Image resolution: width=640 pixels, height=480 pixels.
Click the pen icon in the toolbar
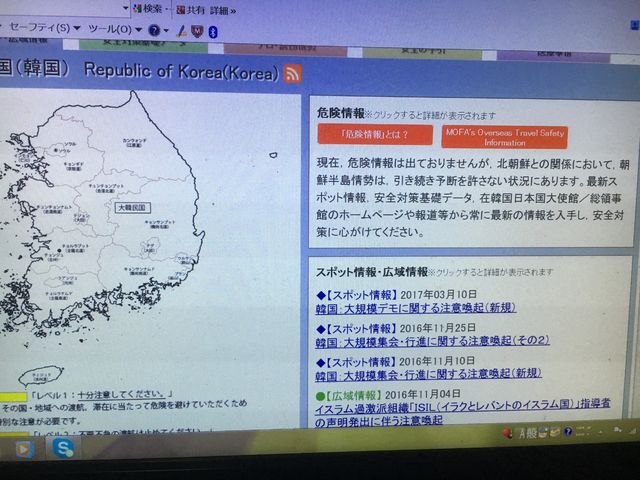tap(181, 32)
